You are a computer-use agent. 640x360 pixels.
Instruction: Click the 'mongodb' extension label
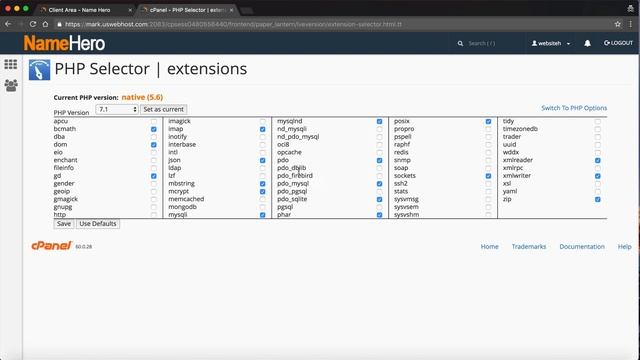[x=182, y=207]
